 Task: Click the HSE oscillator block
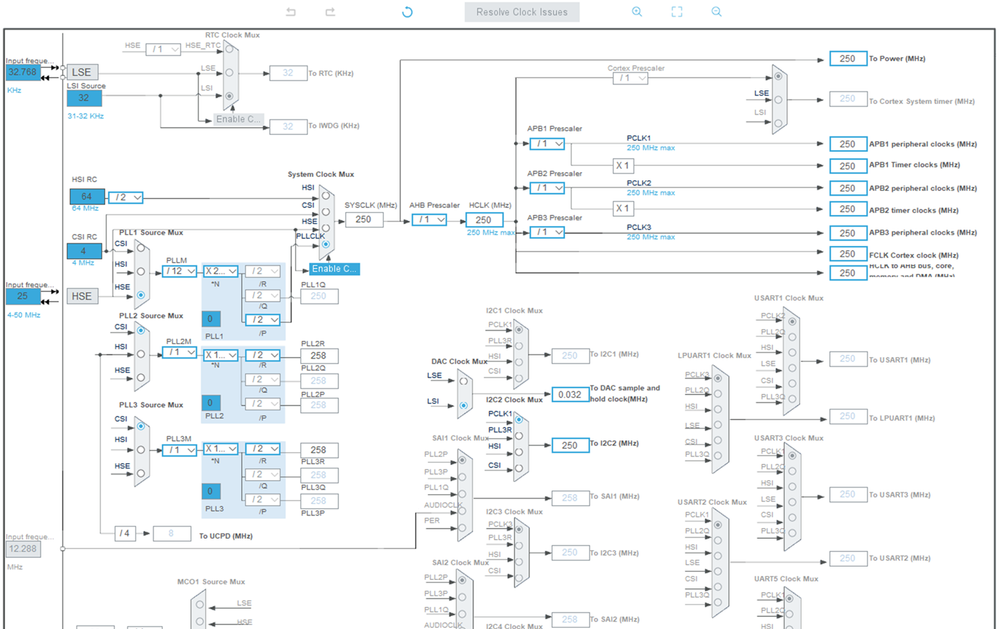tap(82, 296)
